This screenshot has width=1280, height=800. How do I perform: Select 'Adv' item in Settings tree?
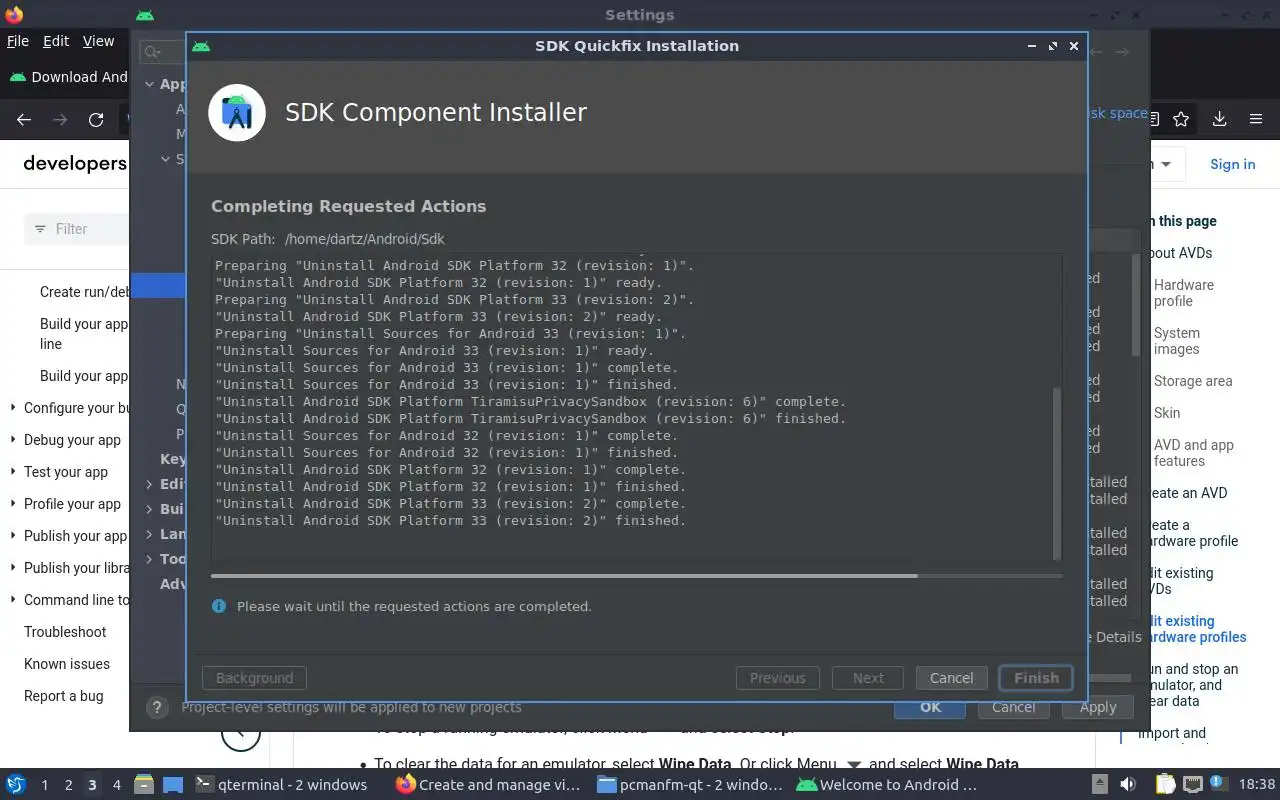[172, 584]
